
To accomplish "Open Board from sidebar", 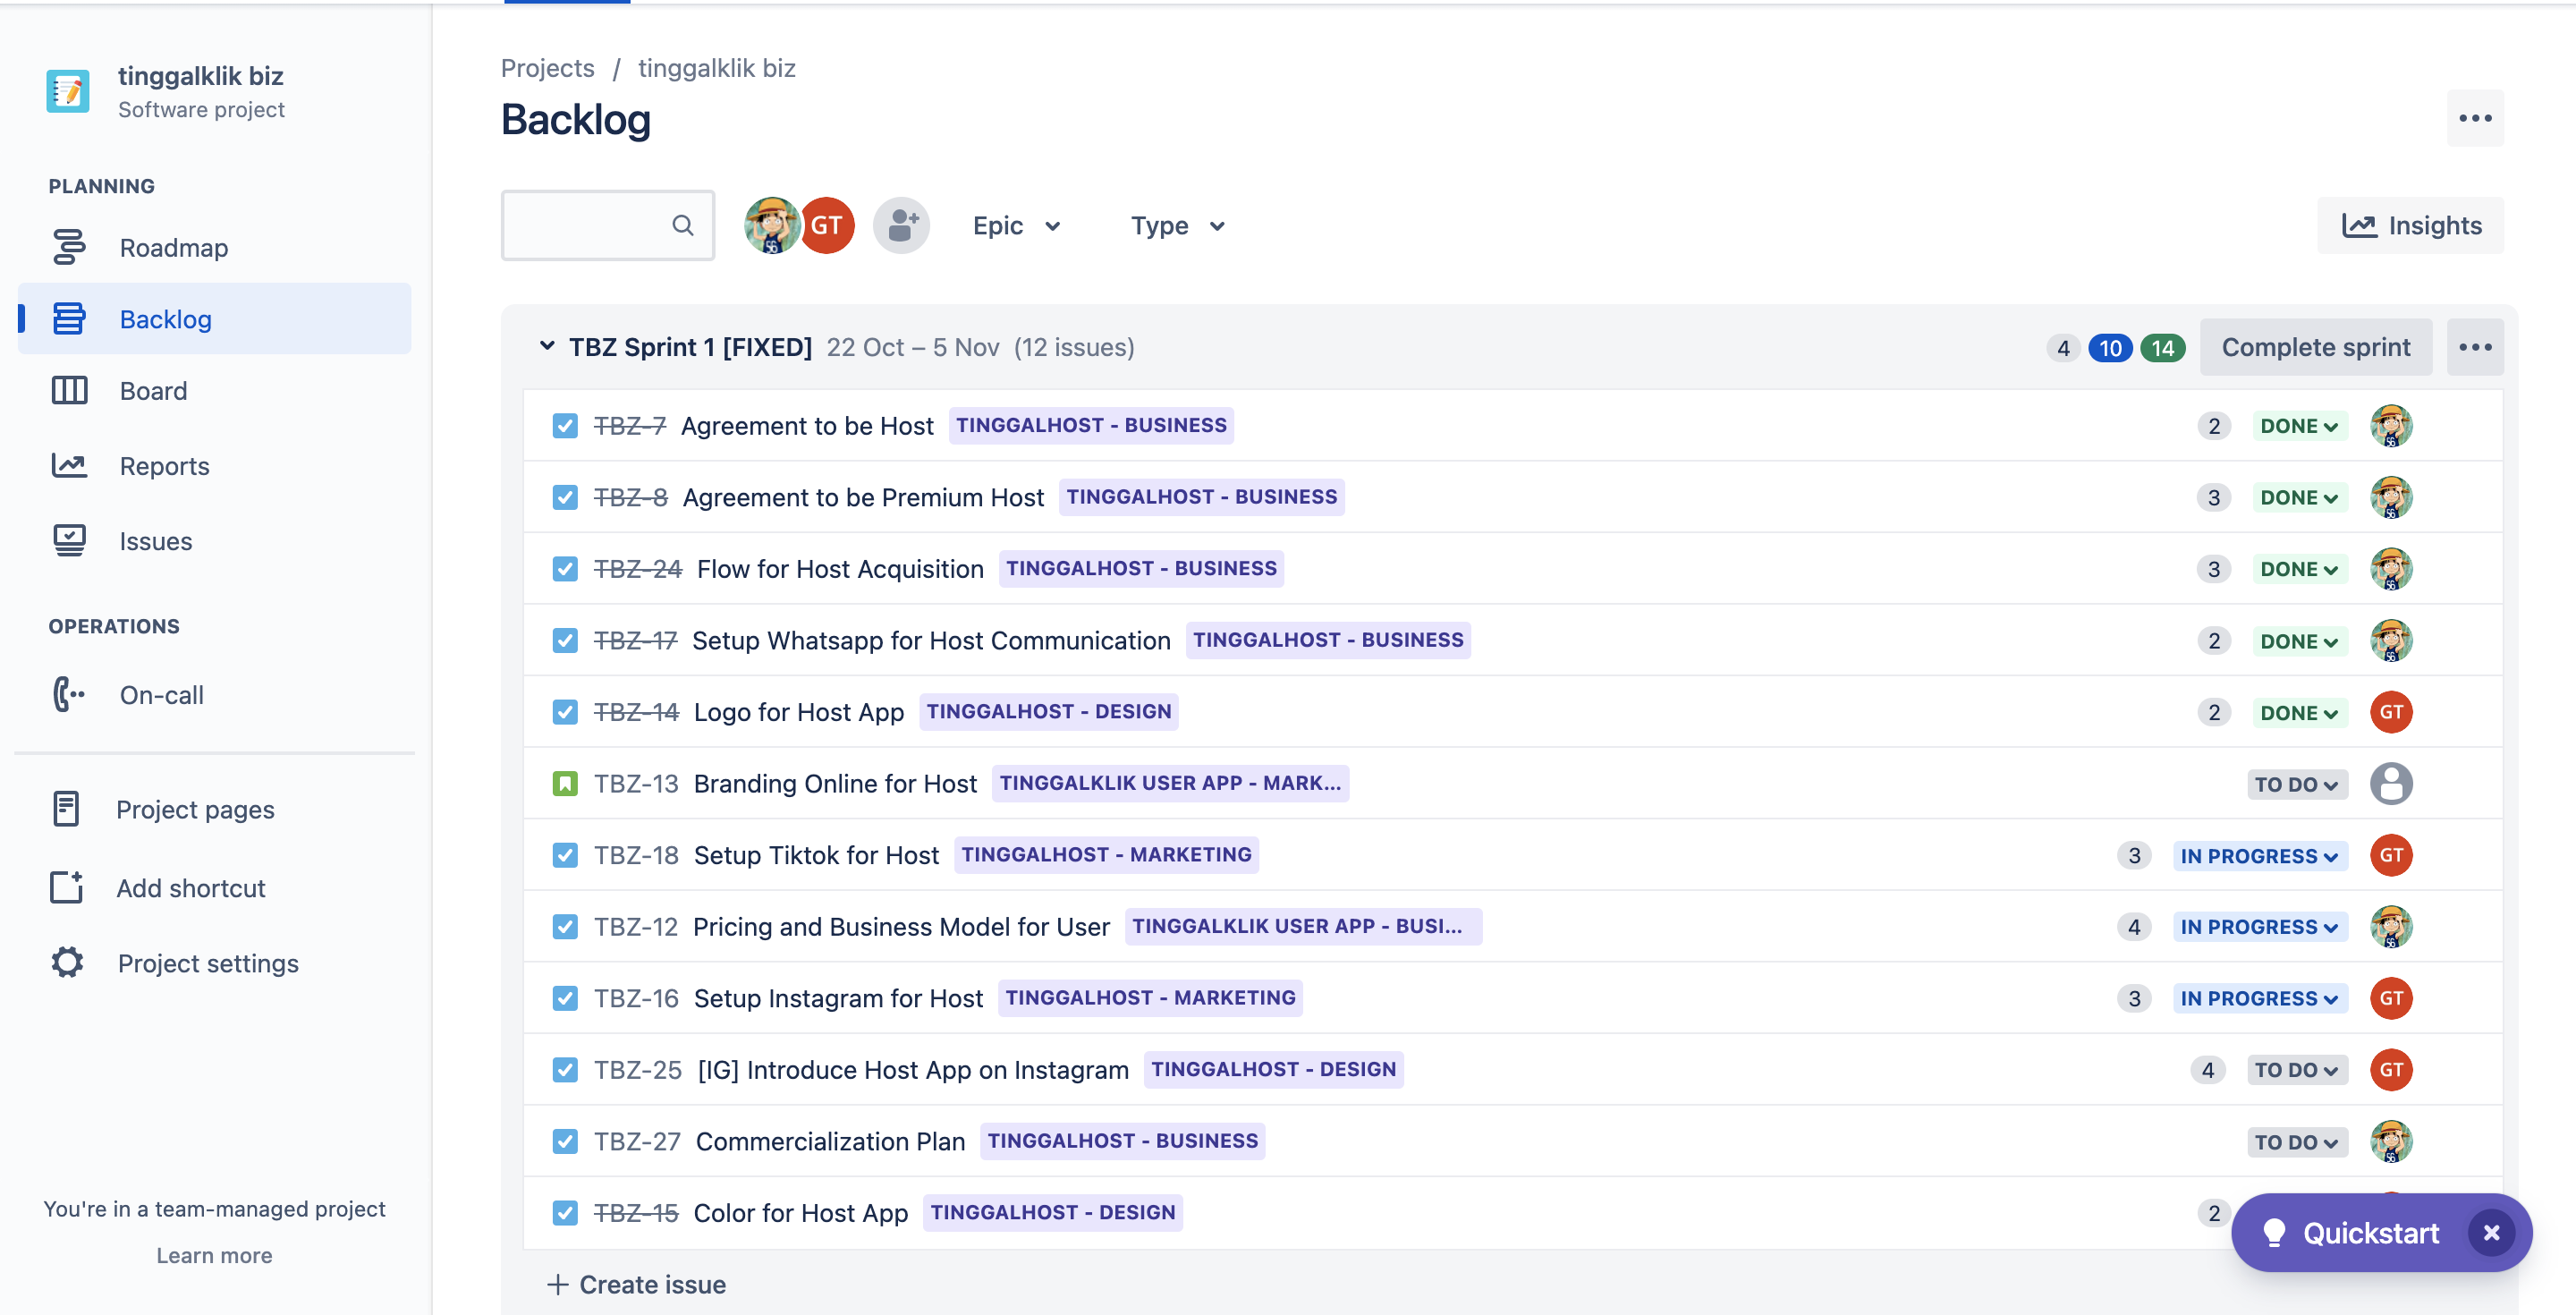I will coord(214,390).
